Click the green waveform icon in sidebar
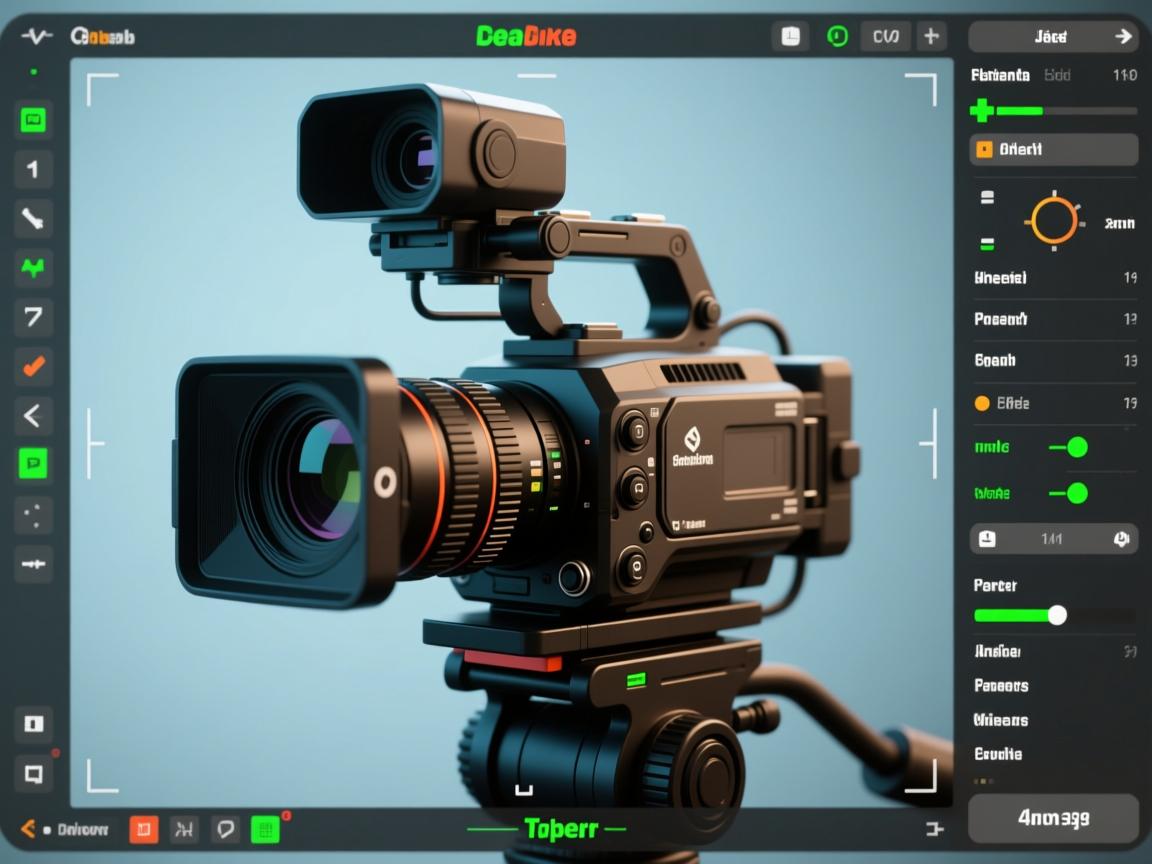 (x=33, y=267)
